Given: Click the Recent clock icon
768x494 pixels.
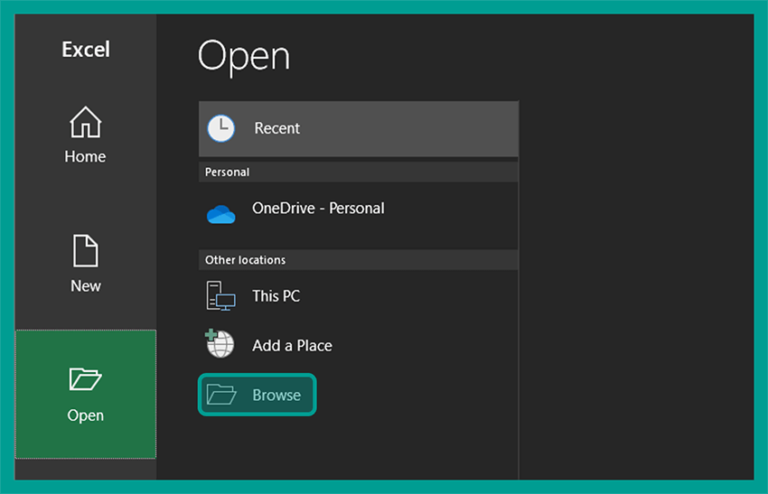Looking at the screenshot, I should click(x=221, y=128).
